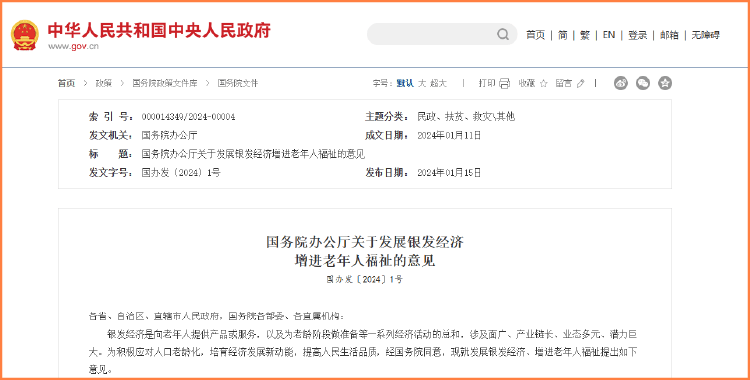
Task: Set font size to 超大
Action: [x=438, y=83]
